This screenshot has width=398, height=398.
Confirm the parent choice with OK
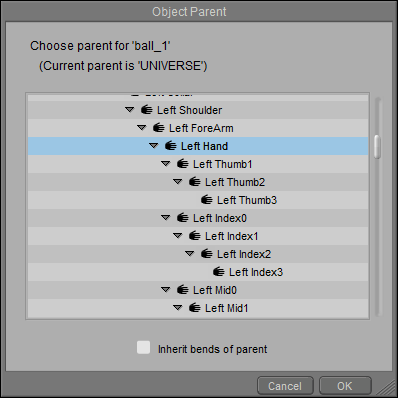[345, 386]
